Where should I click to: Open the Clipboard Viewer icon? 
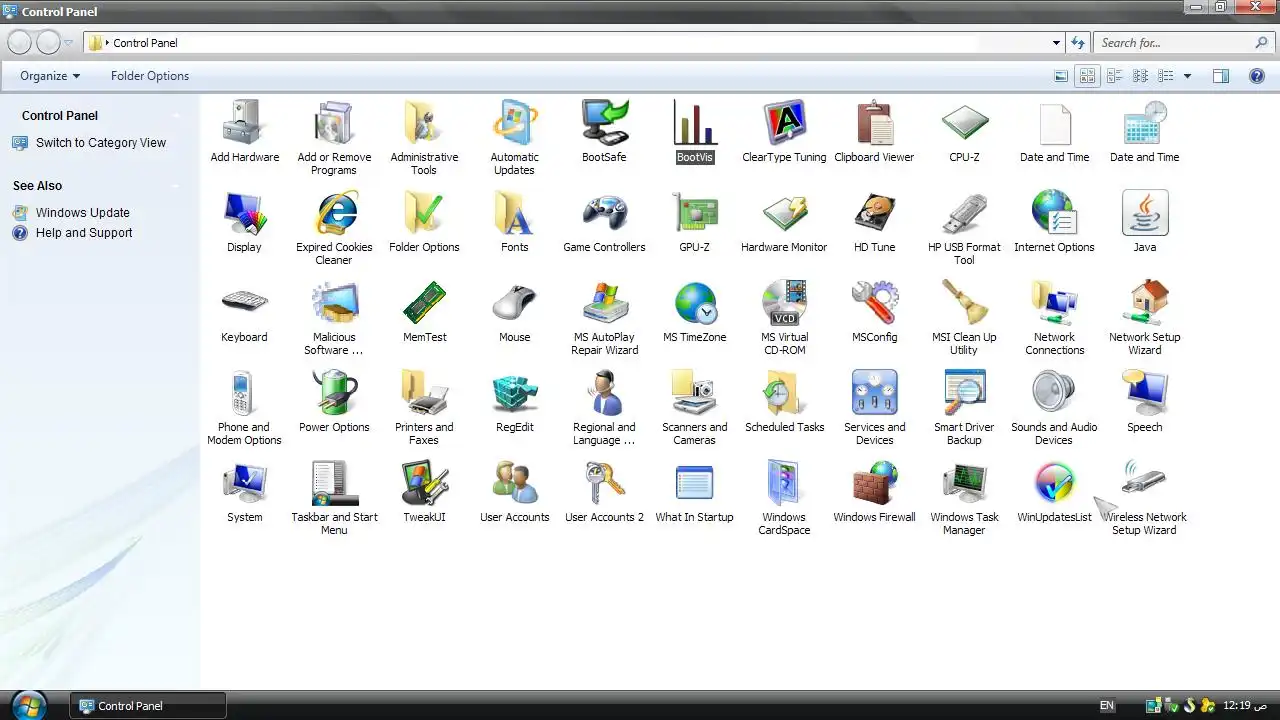pos(874,132)
